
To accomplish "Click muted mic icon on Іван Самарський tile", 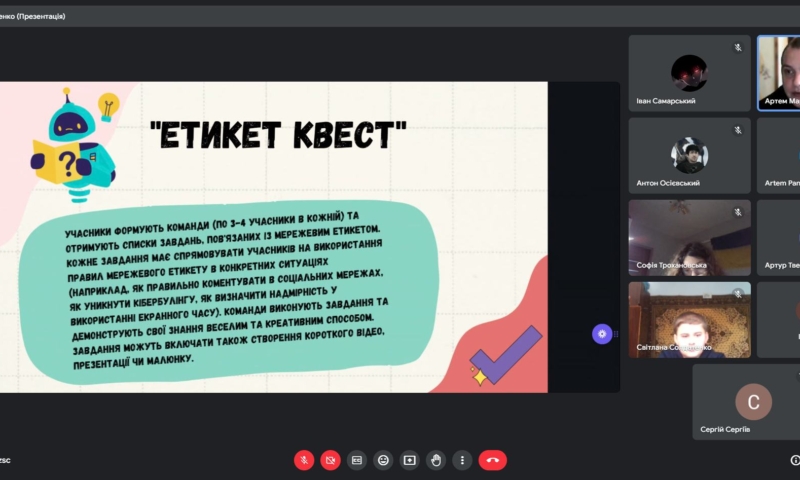I will coord(738,47).
